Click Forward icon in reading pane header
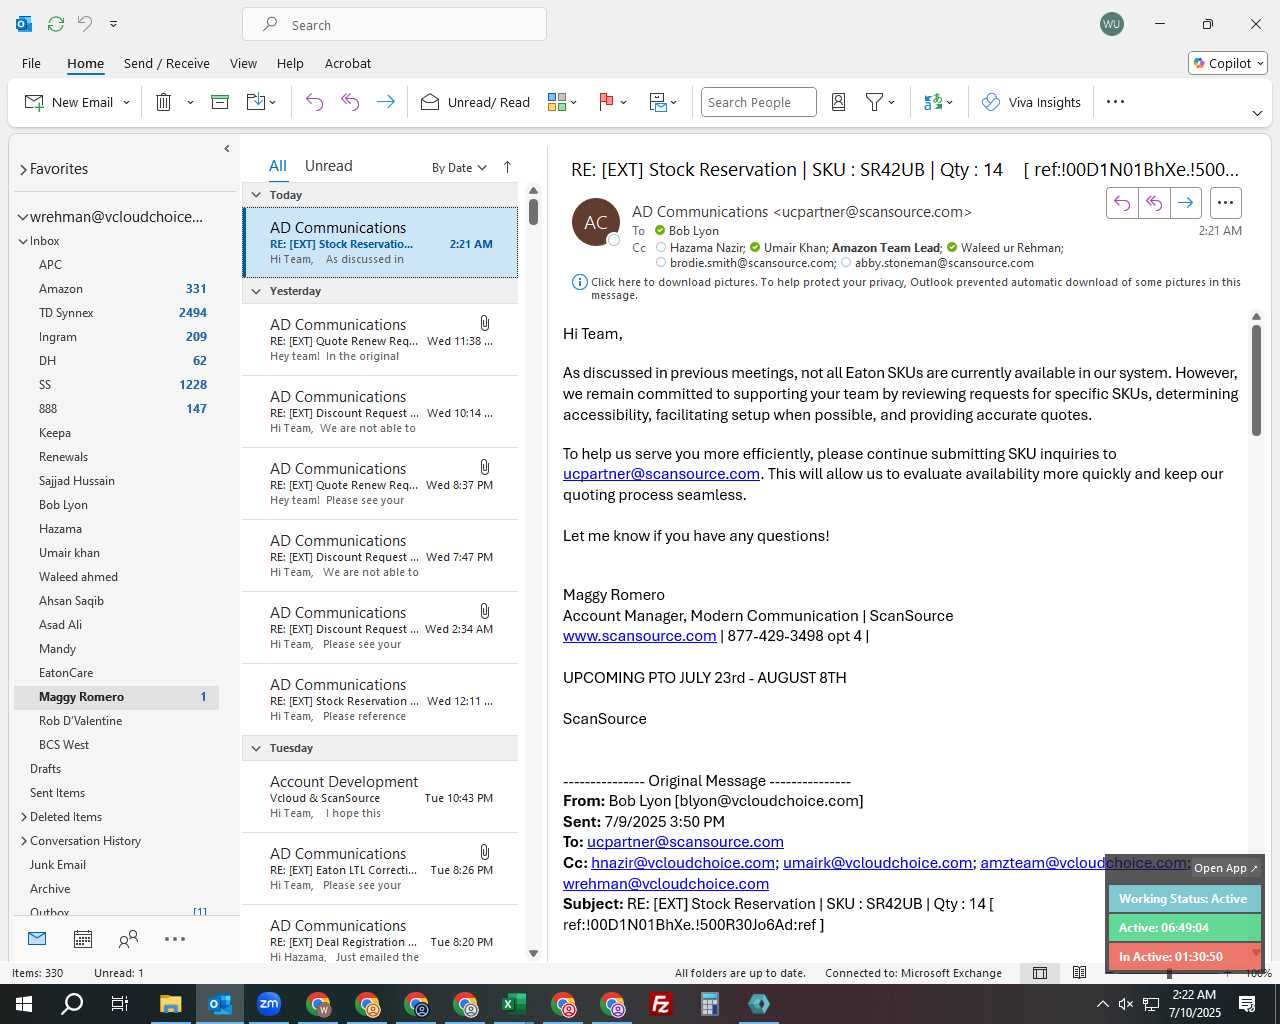Screen dimensions: 1280x1024 (x=1186, y=203)
